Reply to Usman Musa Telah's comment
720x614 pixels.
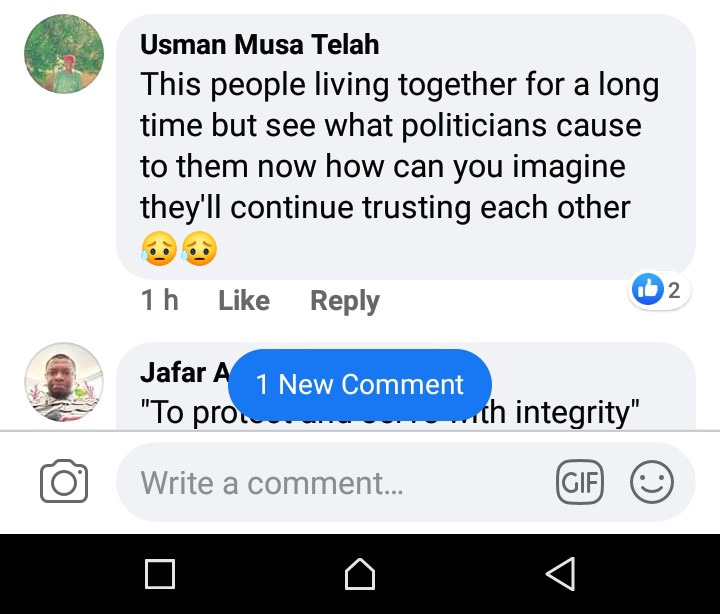(345, 301)
